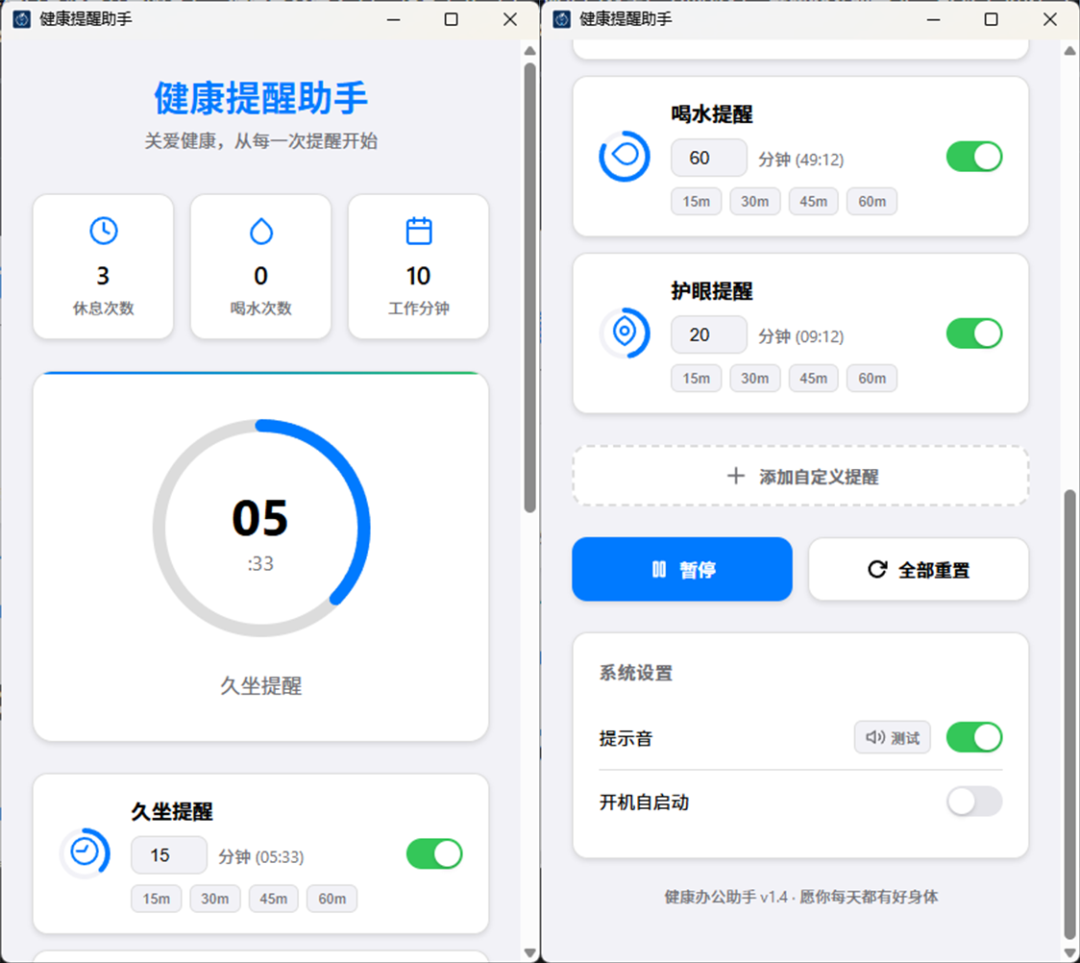The image size is (1080, 963).
Task: Click the water drop icon above 喝水次数
Action: point(261,232)
